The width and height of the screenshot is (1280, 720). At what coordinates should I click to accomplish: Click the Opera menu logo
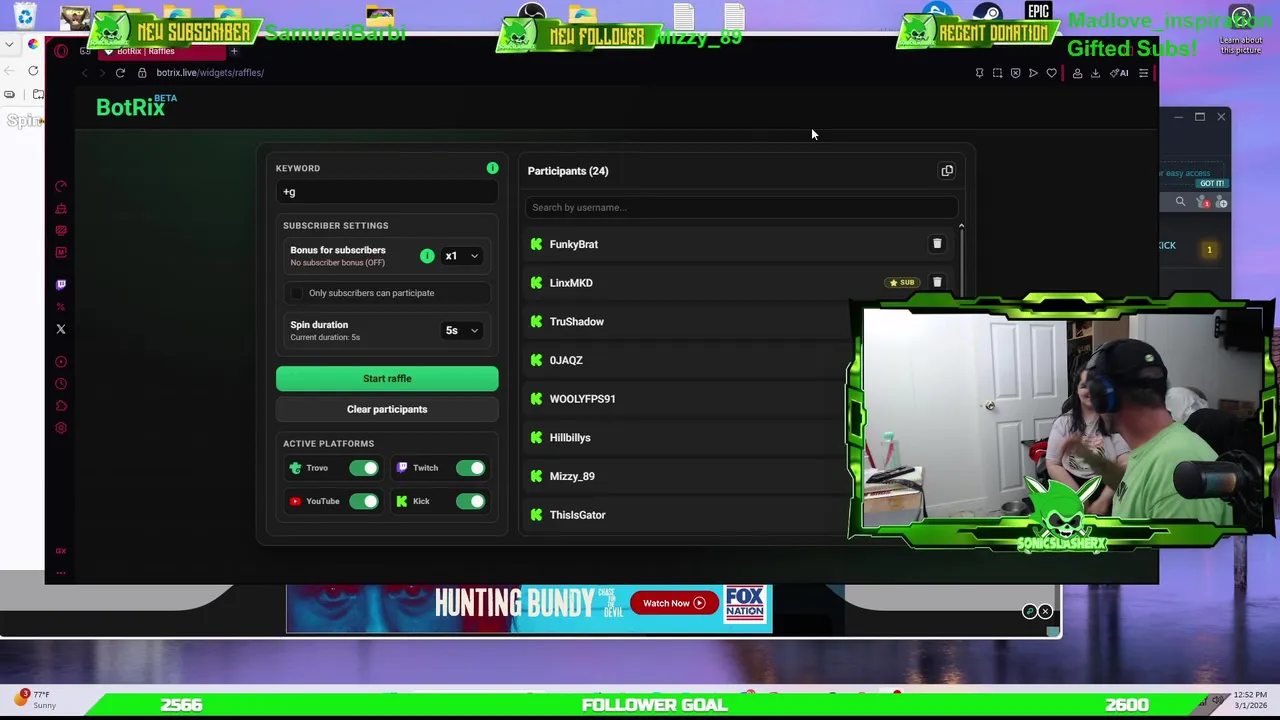61,51
